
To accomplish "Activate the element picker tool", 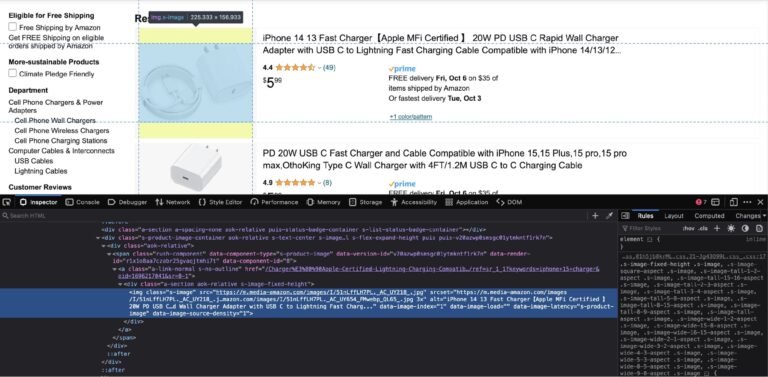I will [x=7, y=202].
